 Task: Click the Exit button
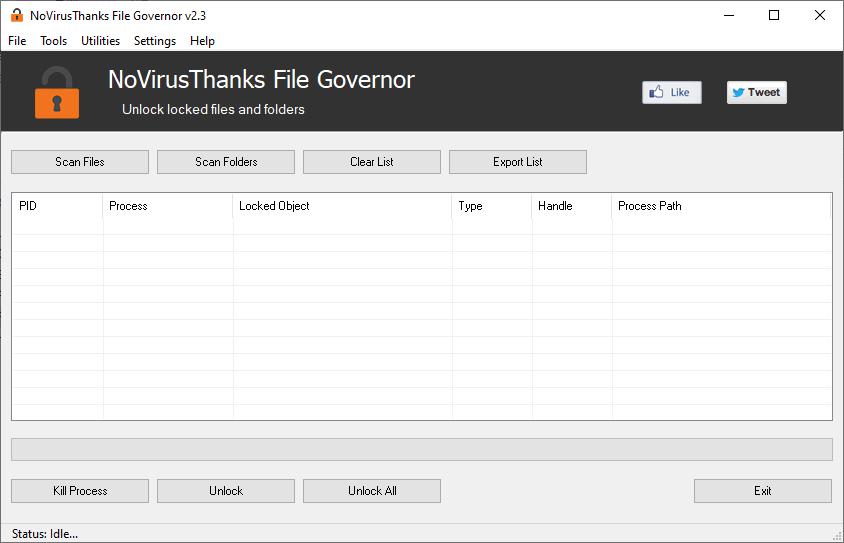click(763, 491)
